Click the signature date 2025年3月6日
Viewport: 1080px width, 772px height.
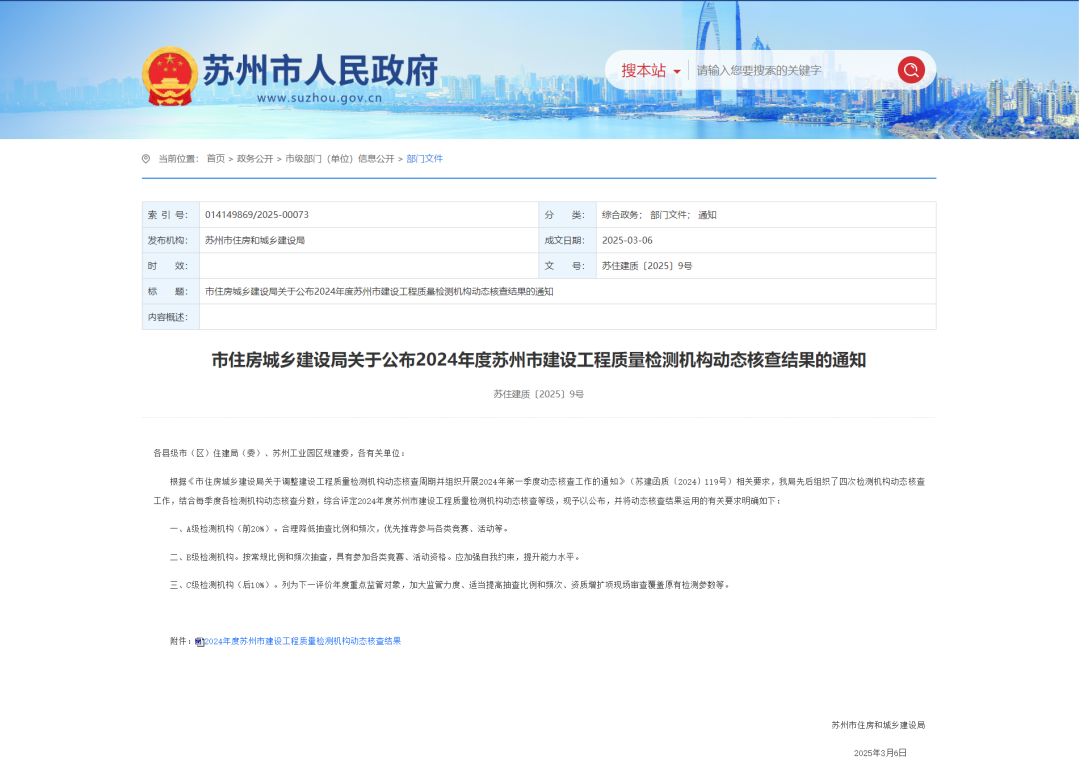point(880,752)
